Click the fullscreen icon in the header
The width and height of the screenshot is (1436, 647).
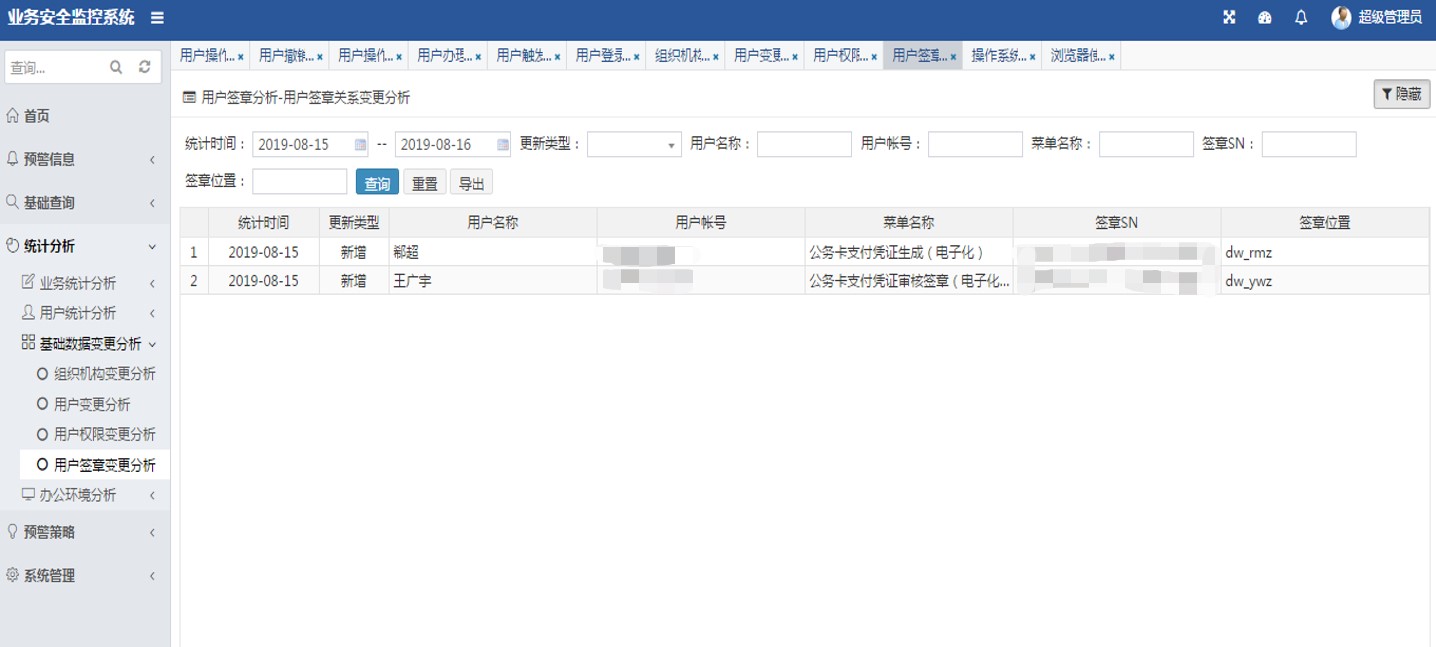coord(1229,18)
